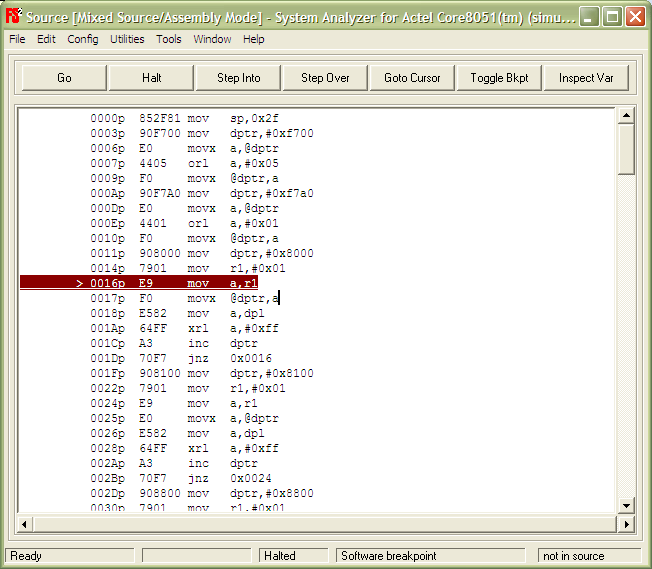Click the Step Into button
The height and width of the screenshot is (569, 652).
click(x=238, y=78)
